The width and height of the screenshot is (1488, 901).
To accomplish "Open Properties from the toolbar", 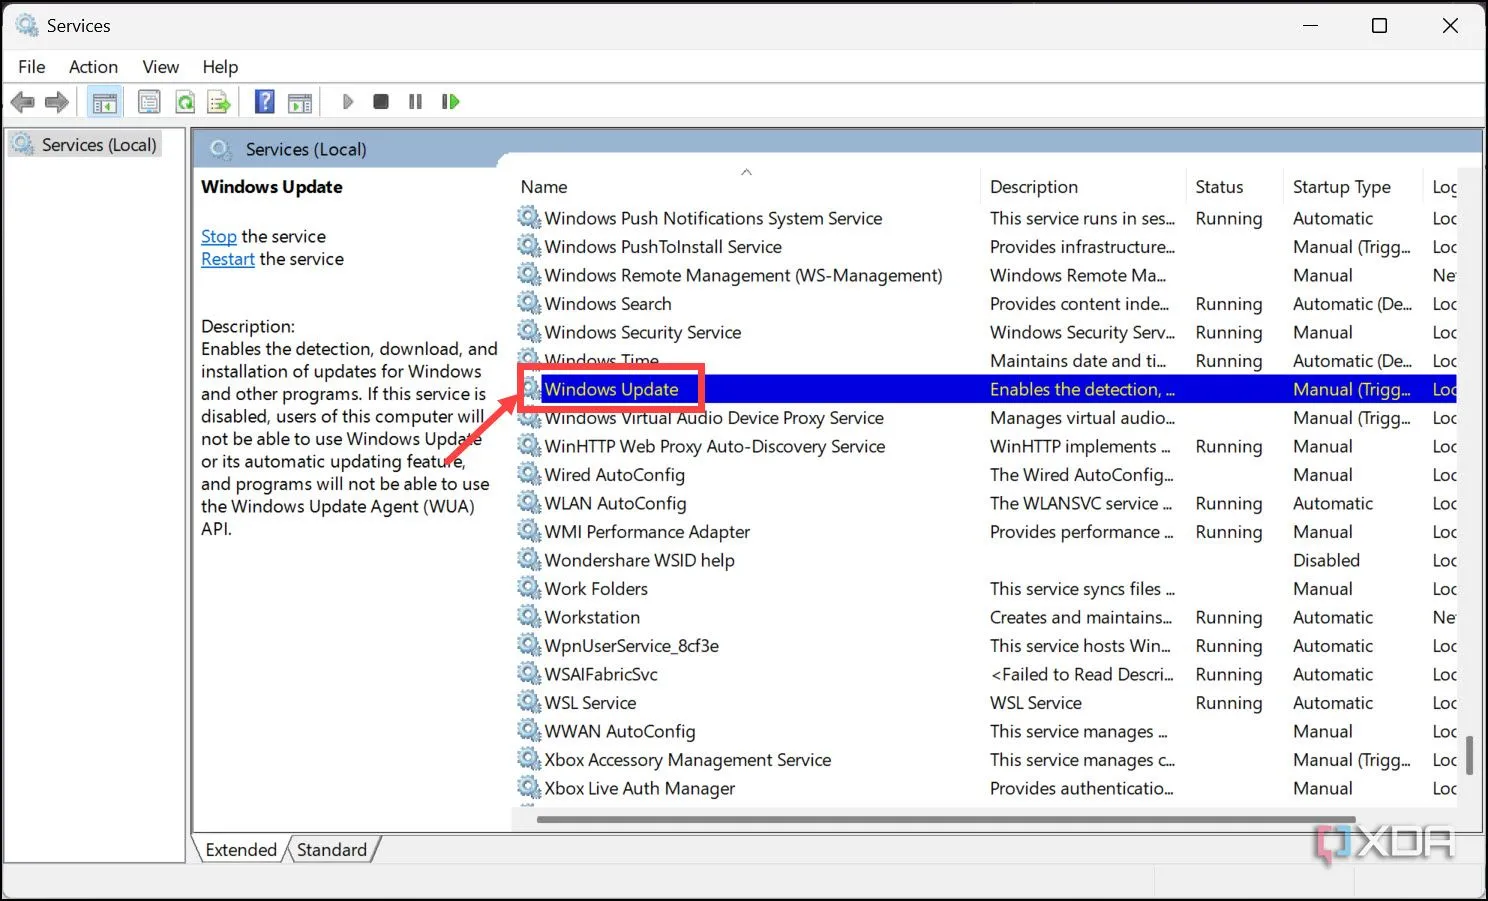I will (x=149, y=102).
